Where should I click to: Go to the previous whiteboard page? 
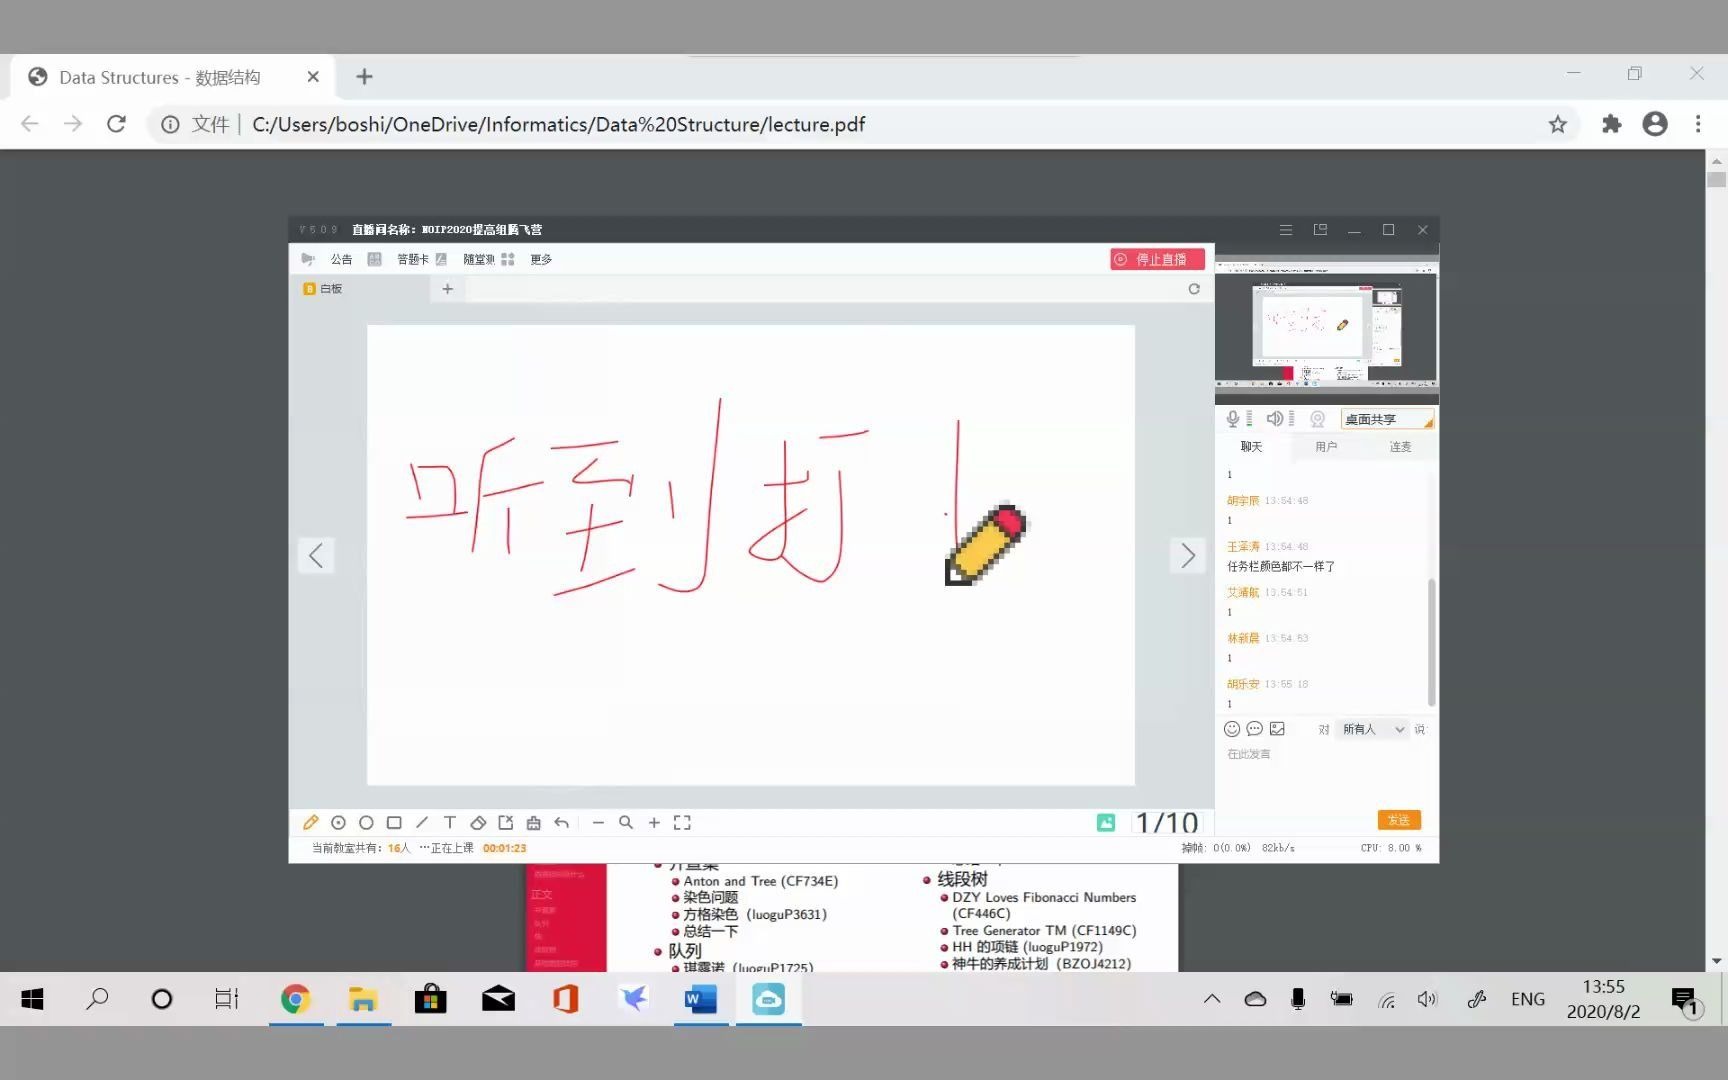tap(316, 555)
